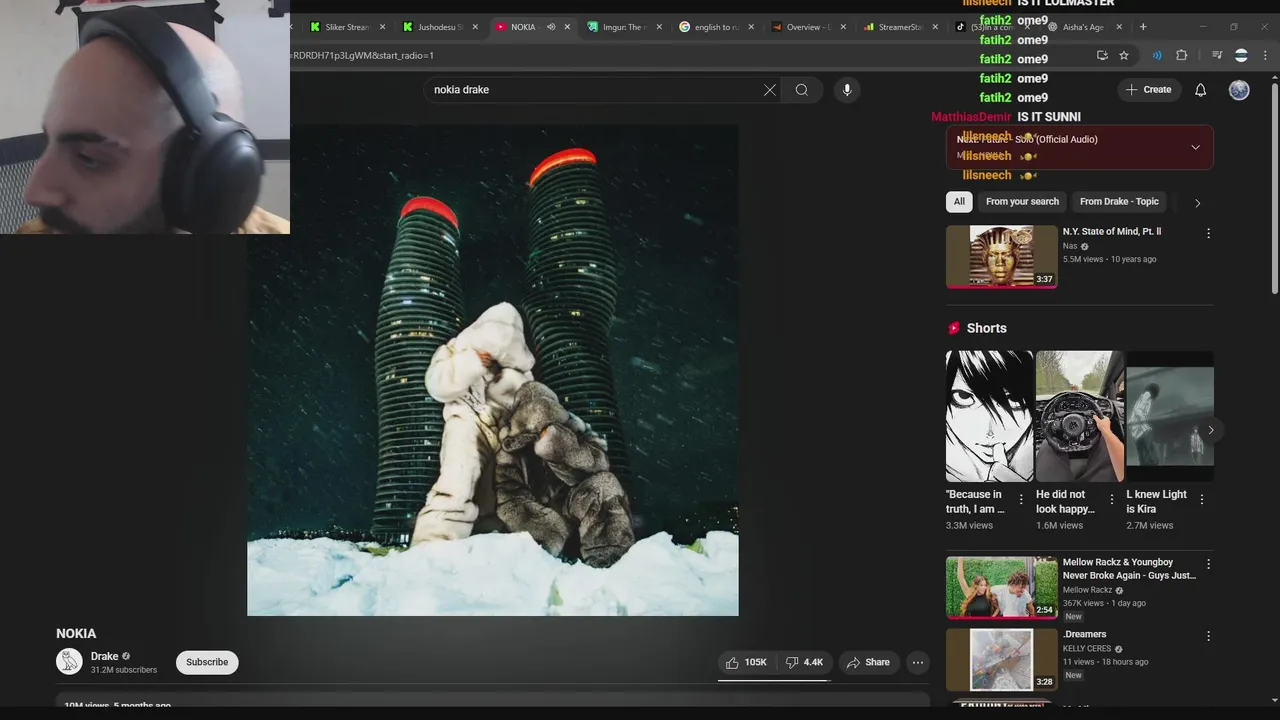Open options for 'Because in truth' short
Image resolution: width=1280 pixels, height=720 pixels.
[x=1021, y=499]
